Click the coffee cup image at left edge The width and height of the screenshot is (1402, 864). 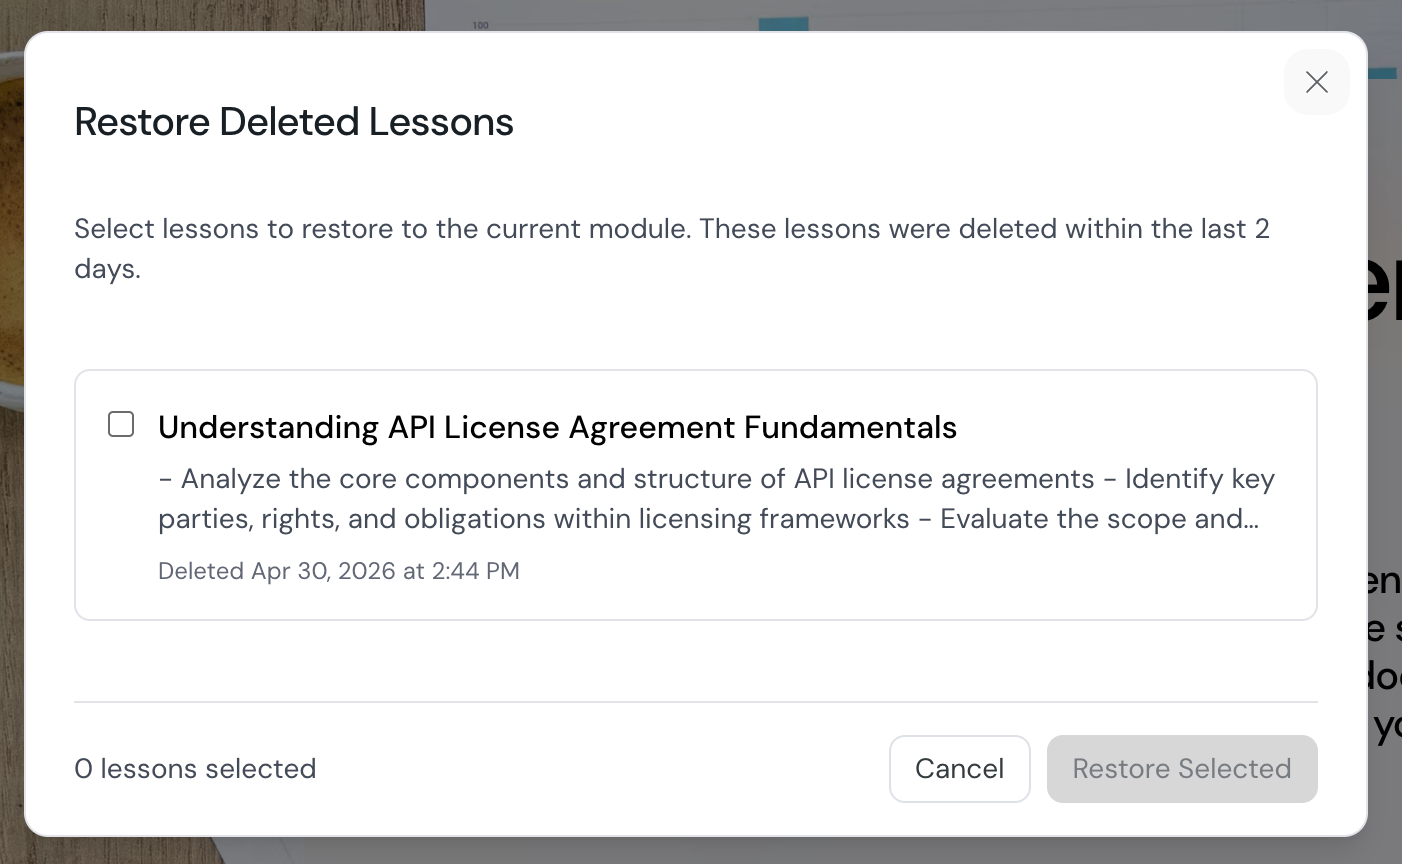[x=10, y=250]
